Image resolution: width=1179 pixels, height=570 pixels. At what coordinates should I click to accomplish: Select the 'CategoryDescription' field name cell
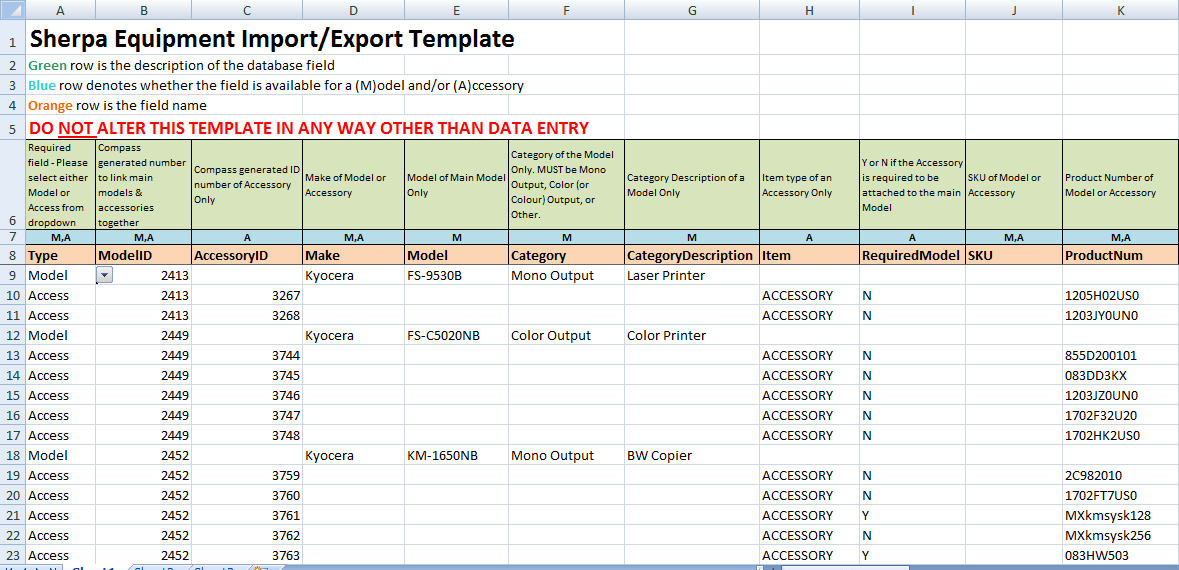pyautogui.click(x=692, y=256)
